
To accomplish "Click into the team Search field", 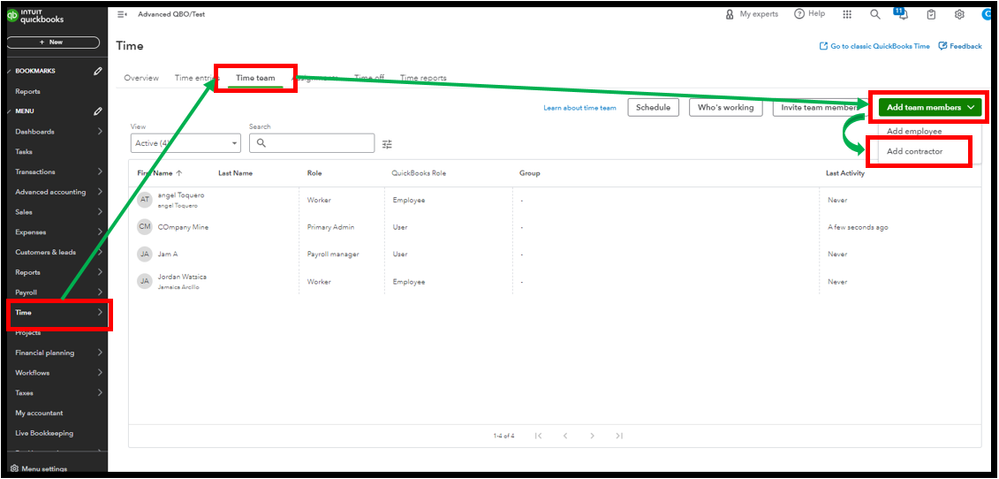I will [312, 143].
